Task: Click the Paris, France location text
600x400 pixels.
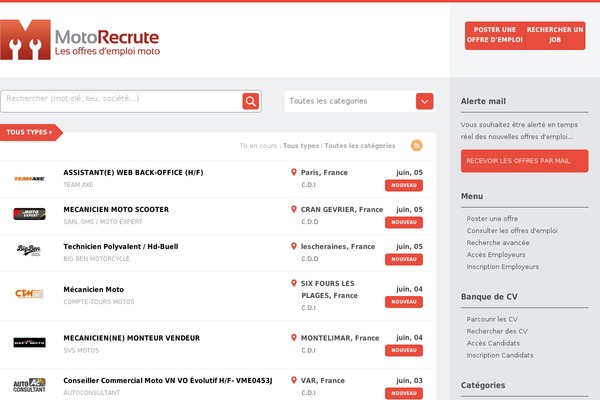Action: pyautogui.click(x=324, y=173)
